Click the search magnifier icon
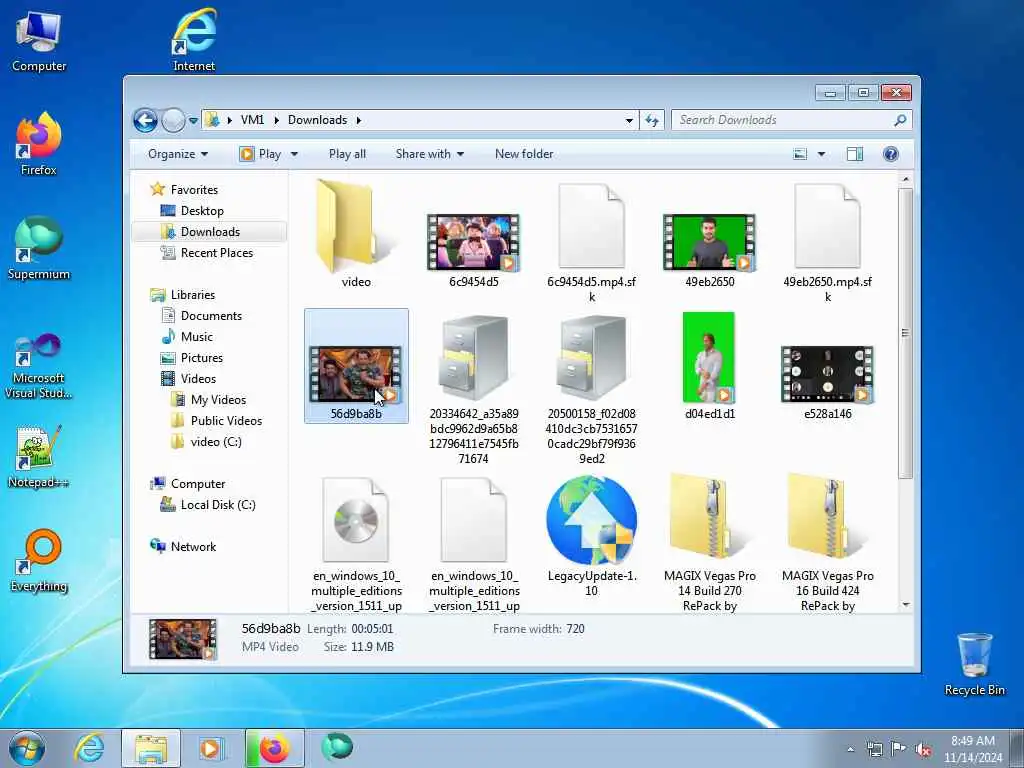 point(900,120)
